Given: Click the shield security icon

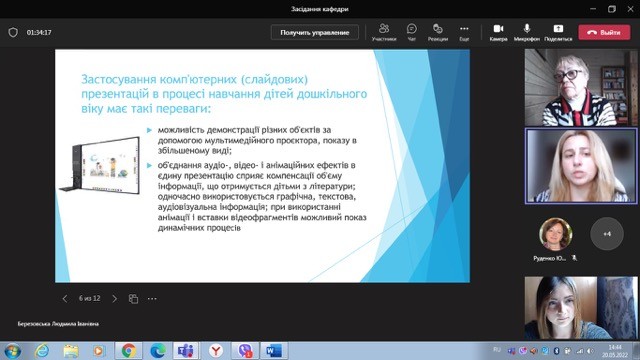Looking at the screenshot, I should point(13,32).
